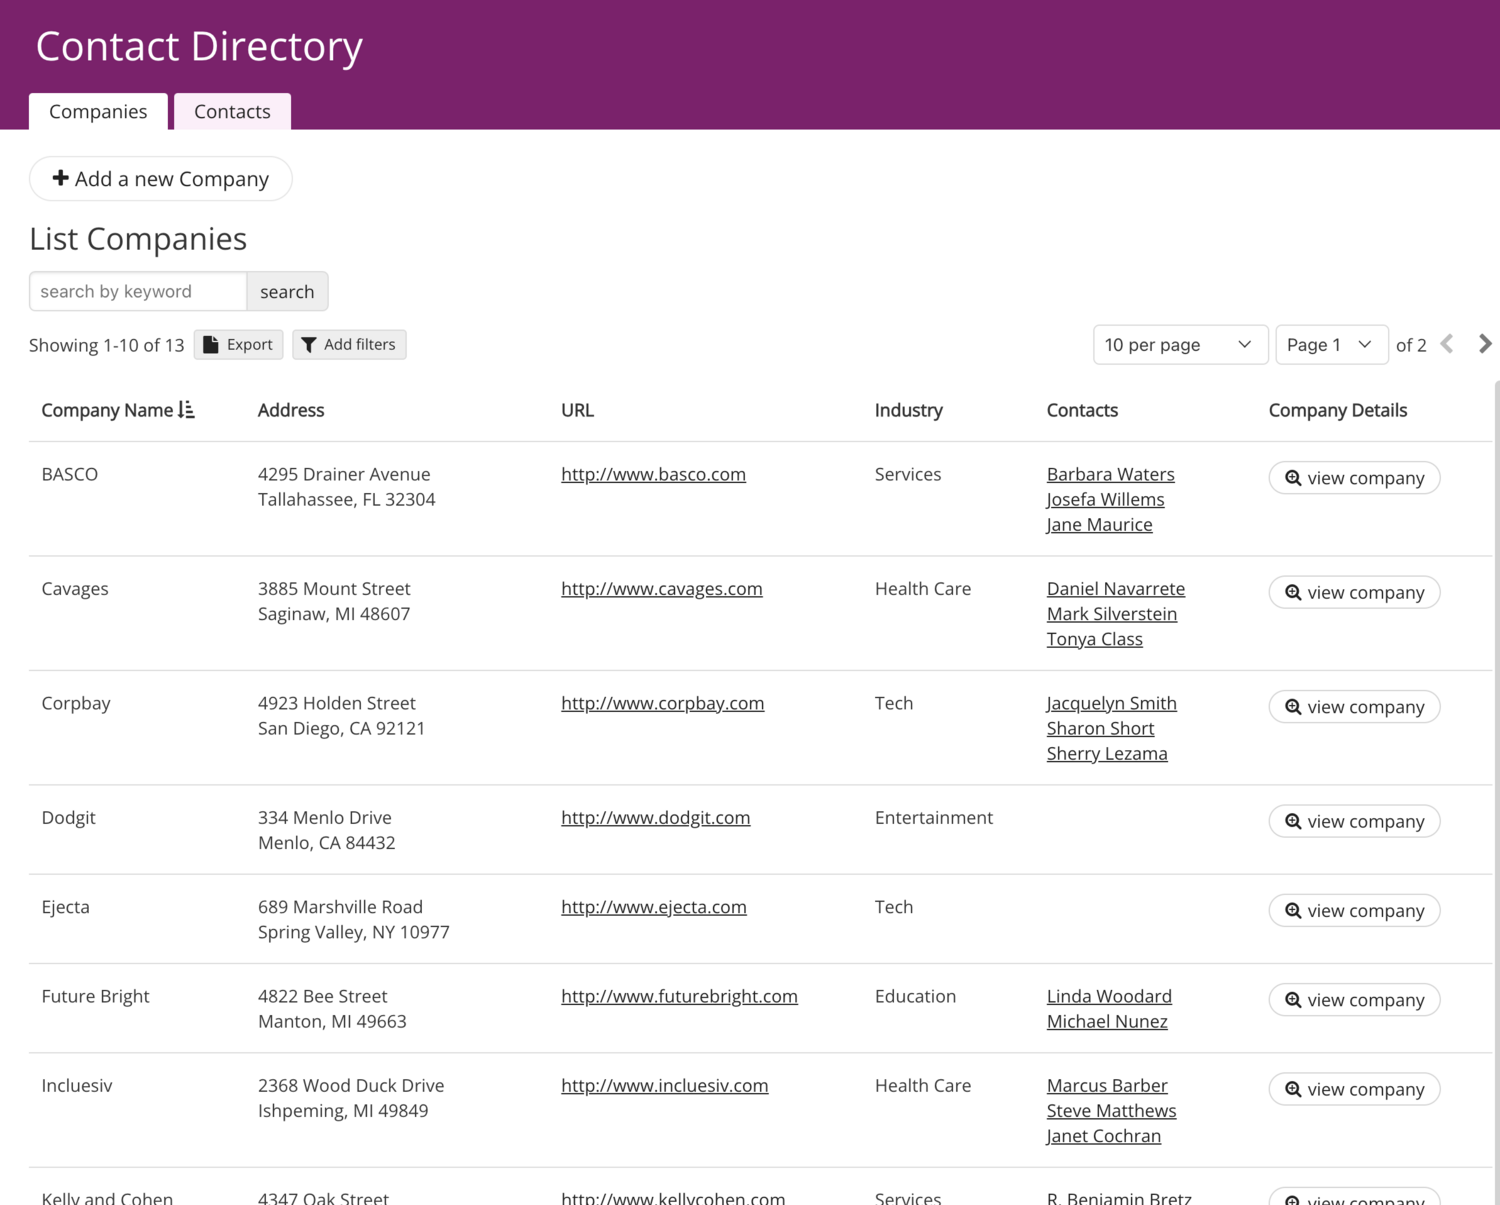Expand the Page 1 selector

point(1331,345)
